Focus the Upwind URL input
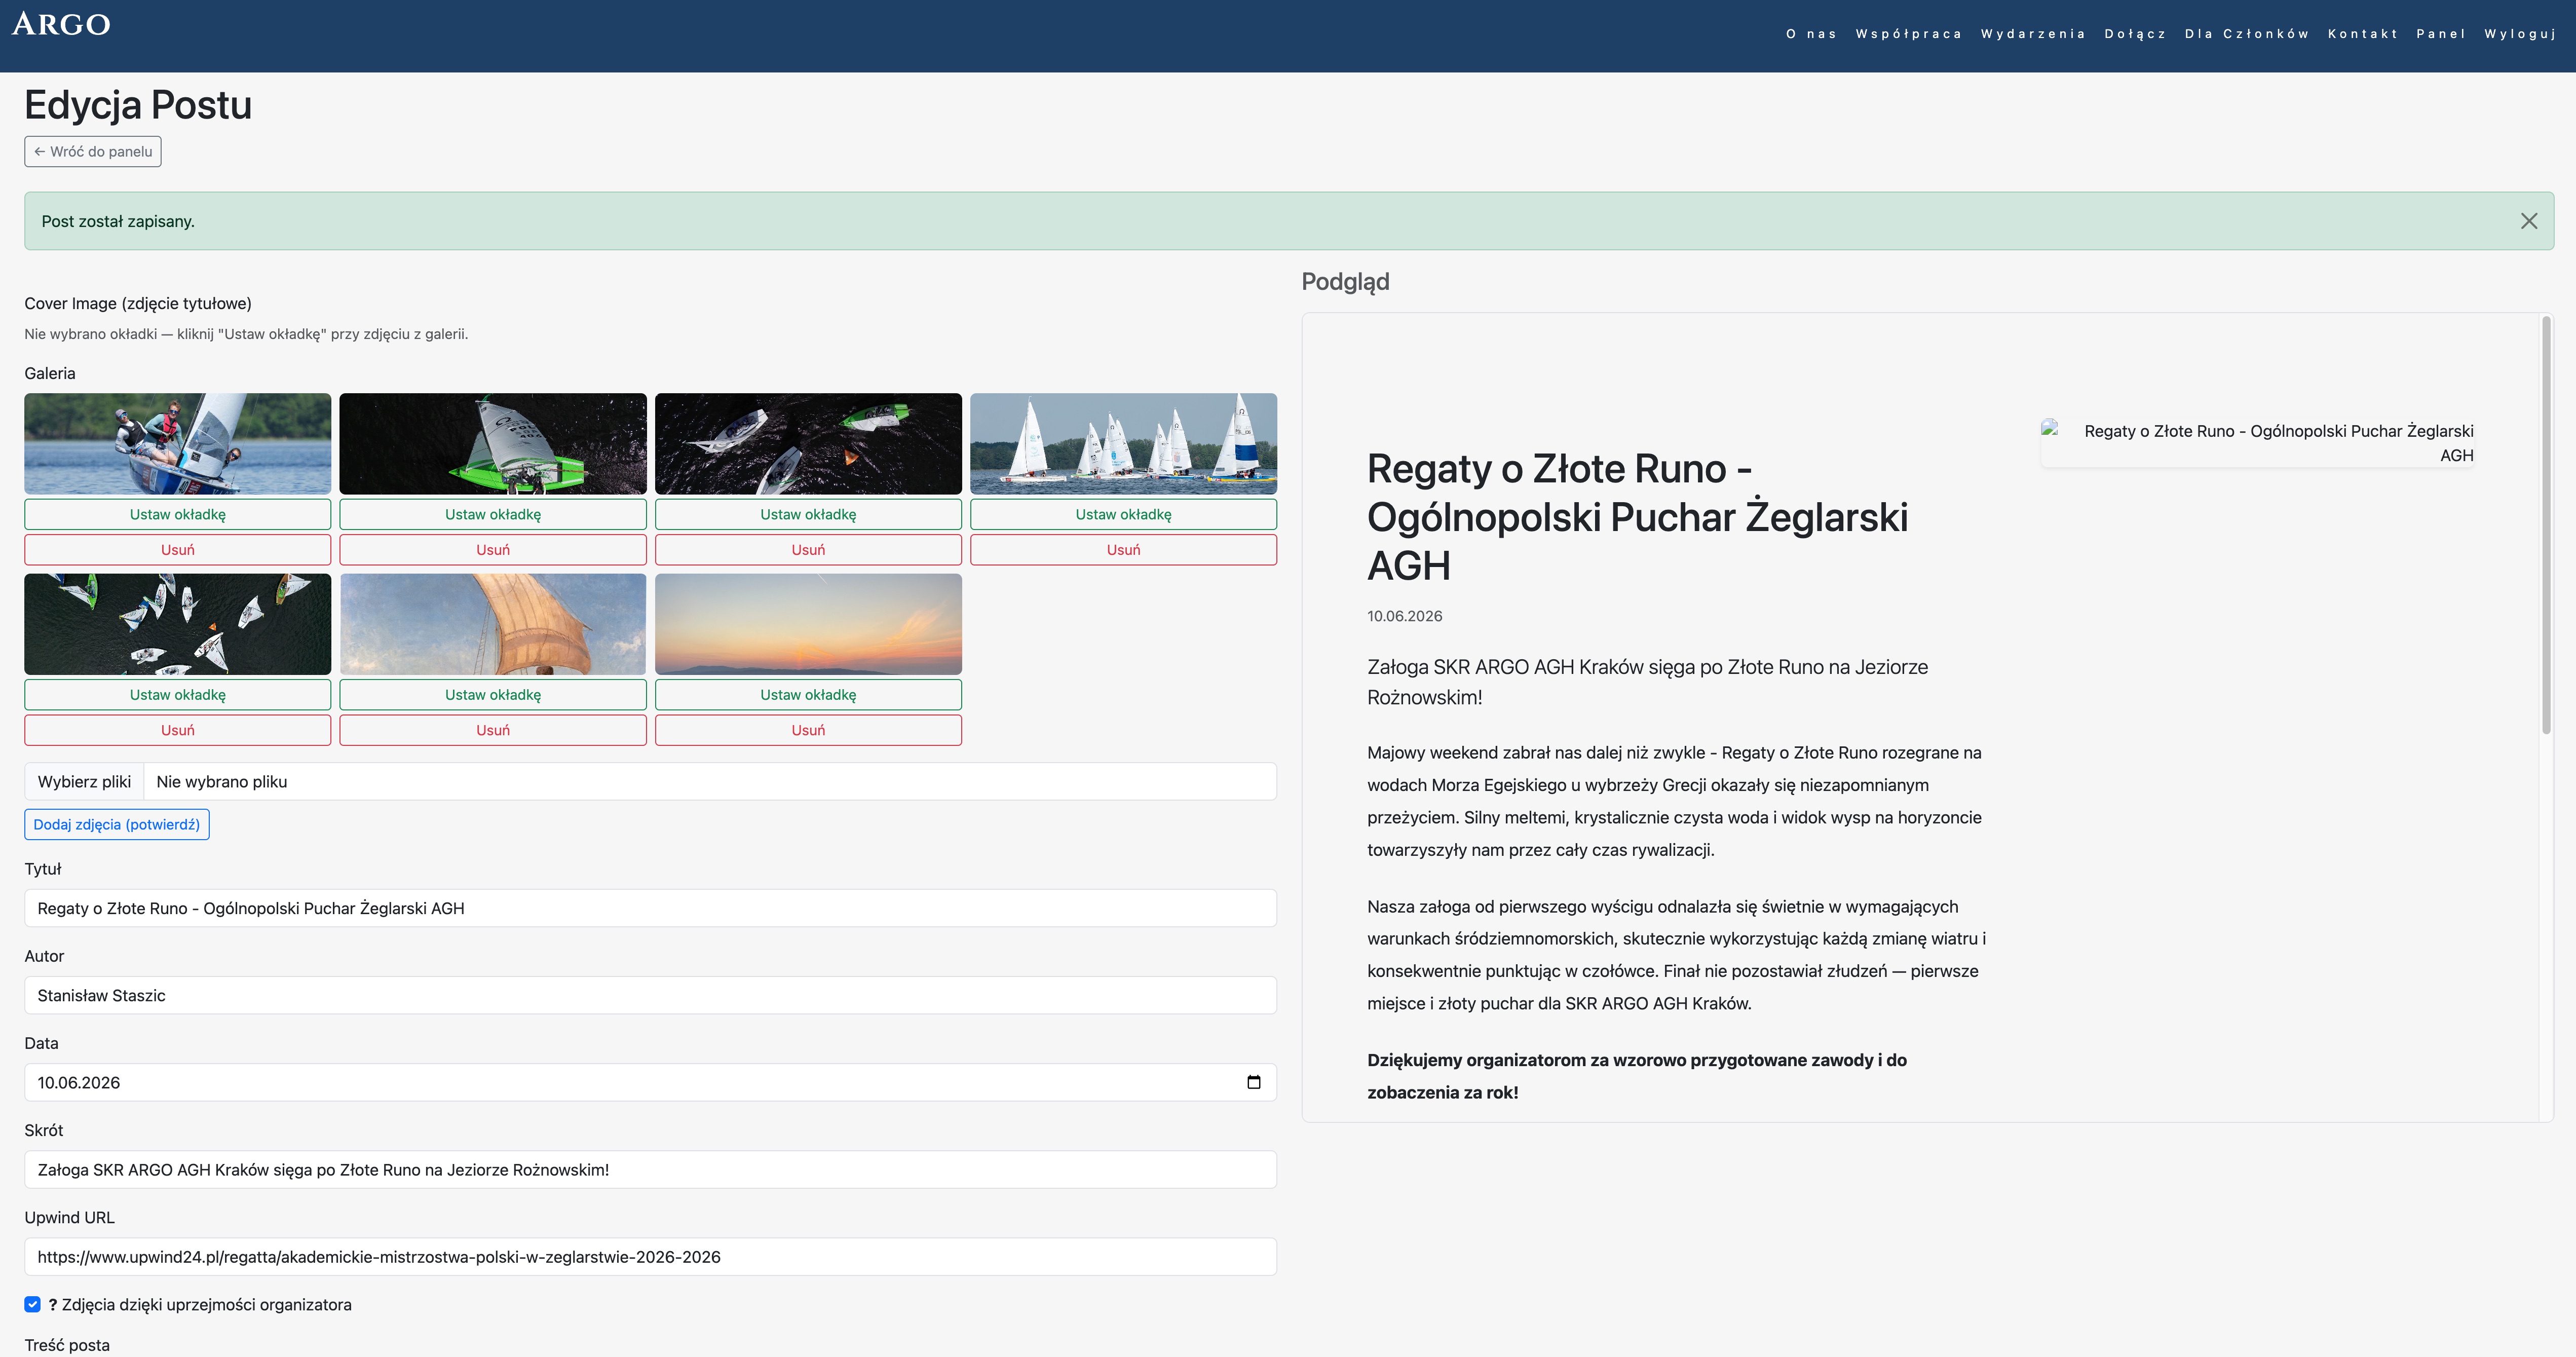The height and width of the screenshot is (1357, 2576). (x=650, y=1256)
